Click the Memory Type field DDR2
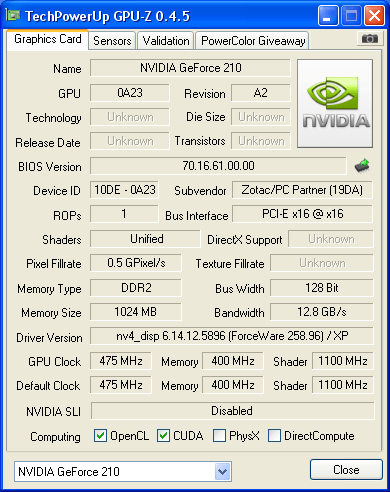Image resolution: width=390 pixels, height=492 pixels. click(136, 288)
